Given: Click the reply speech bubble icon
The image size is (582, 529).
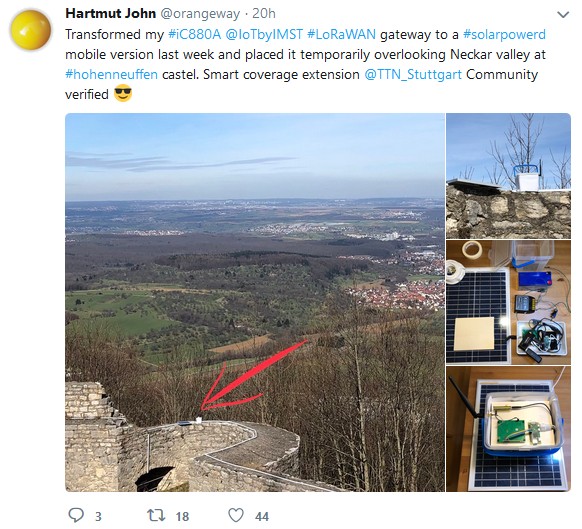Looking at the screenshot, I should pyautogui.click(x=76, y=515).
